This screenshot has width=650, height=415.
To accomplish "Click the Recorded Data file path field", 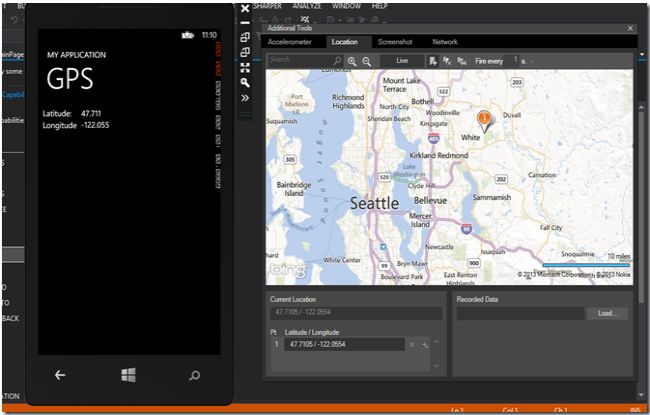I will (x=520, y=313).
